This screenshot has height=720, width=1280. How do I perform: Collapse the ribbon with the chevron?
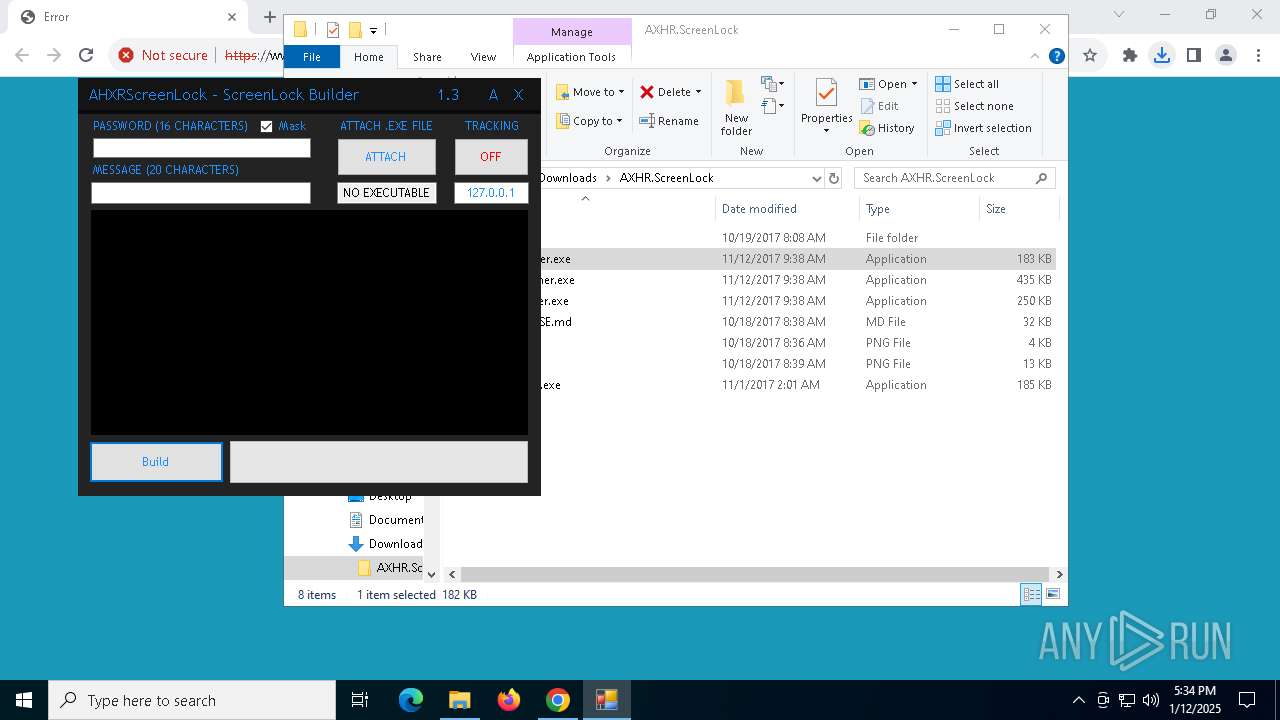(x=1037, y=57)
